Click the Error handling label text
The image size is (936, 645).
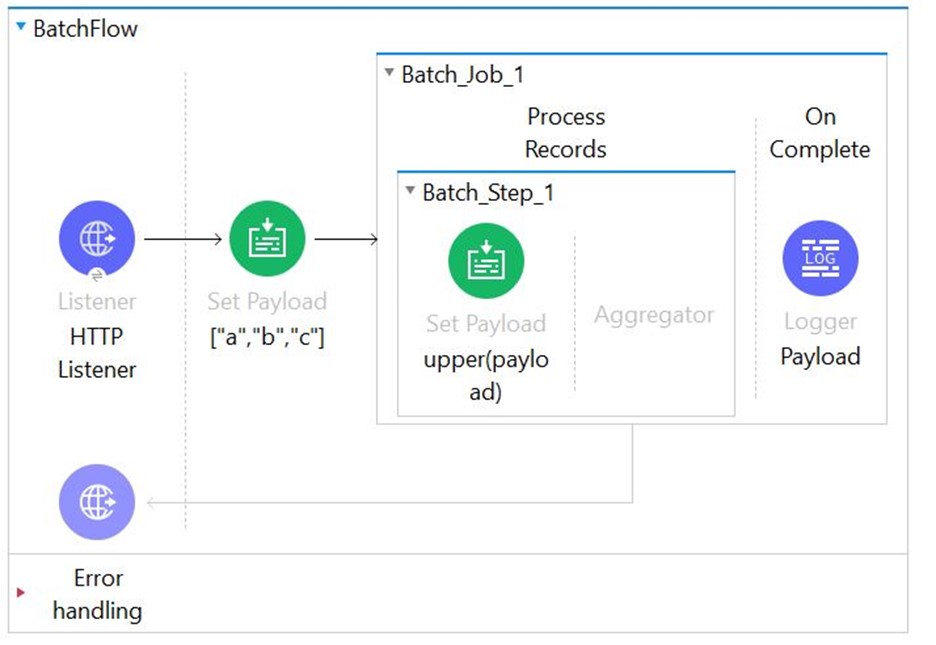pyautogui.click(x=97, y=594)
